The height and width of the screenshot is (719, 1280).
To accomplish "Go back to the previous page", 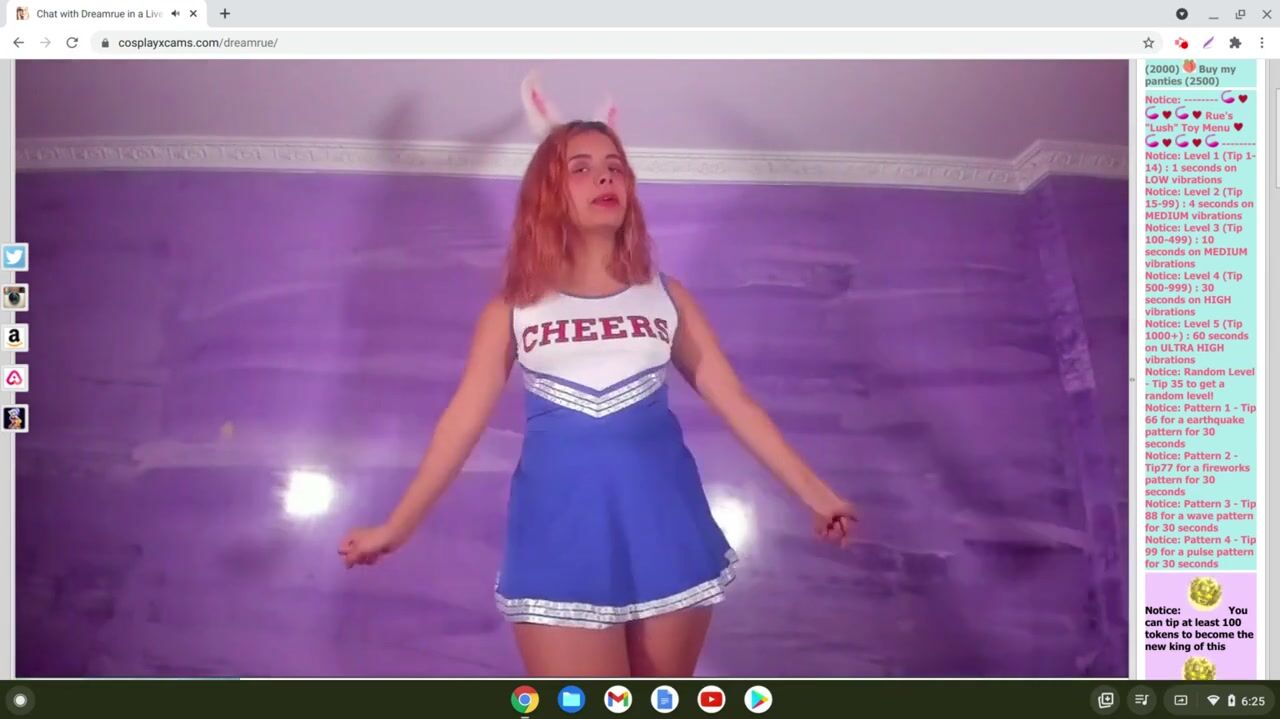I will [18, 43].
